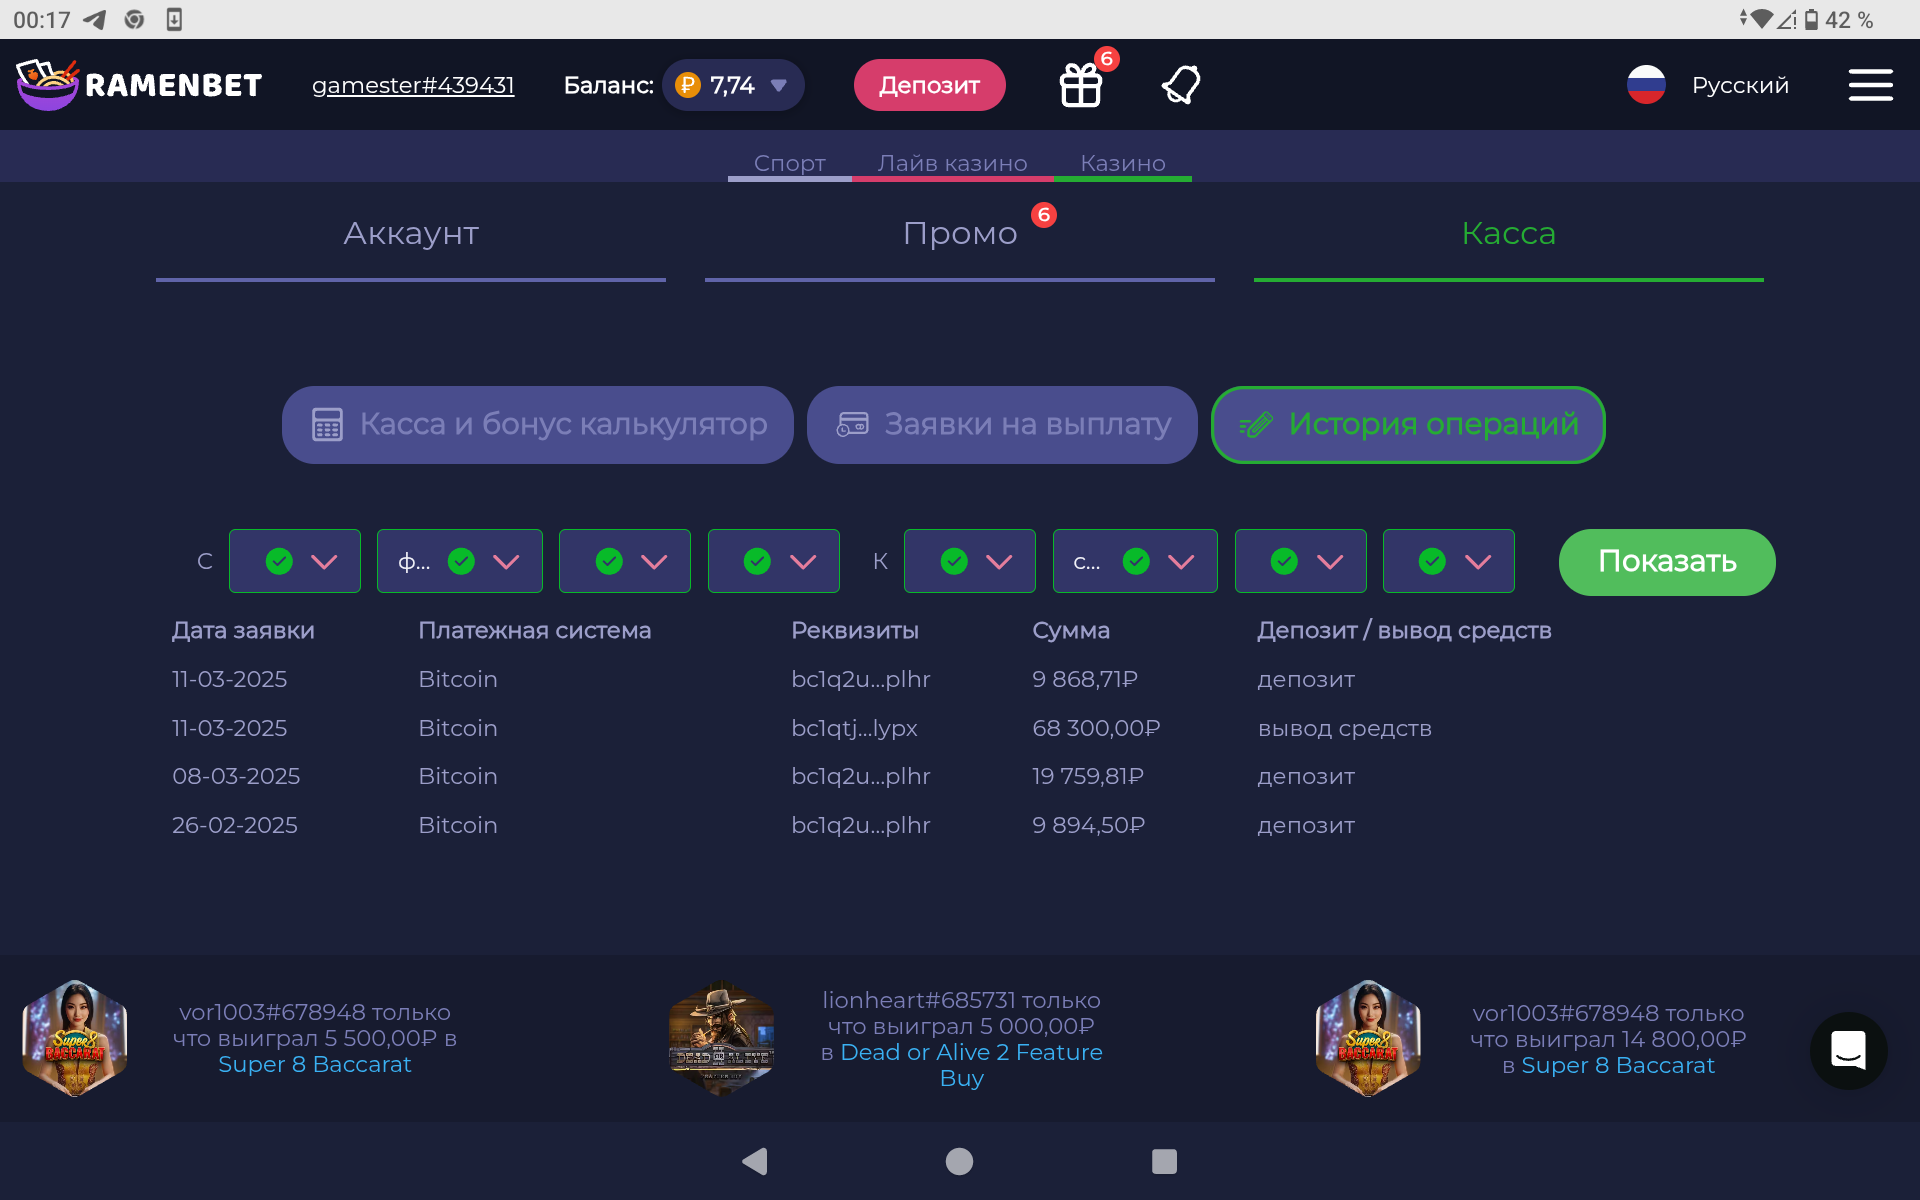Image resolution: width=1920 pixels, height=1200 pixels.
Task: Click the ruble coin balance icon
Action: pyautogui.click(x=688, y=85)
